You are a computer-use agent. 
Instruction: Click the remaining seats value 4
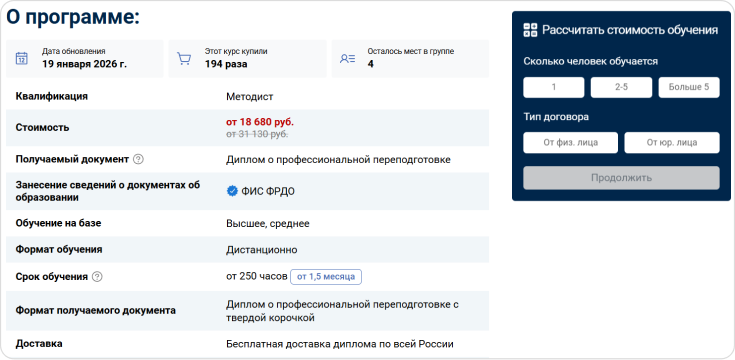click(x=370, y=64)
